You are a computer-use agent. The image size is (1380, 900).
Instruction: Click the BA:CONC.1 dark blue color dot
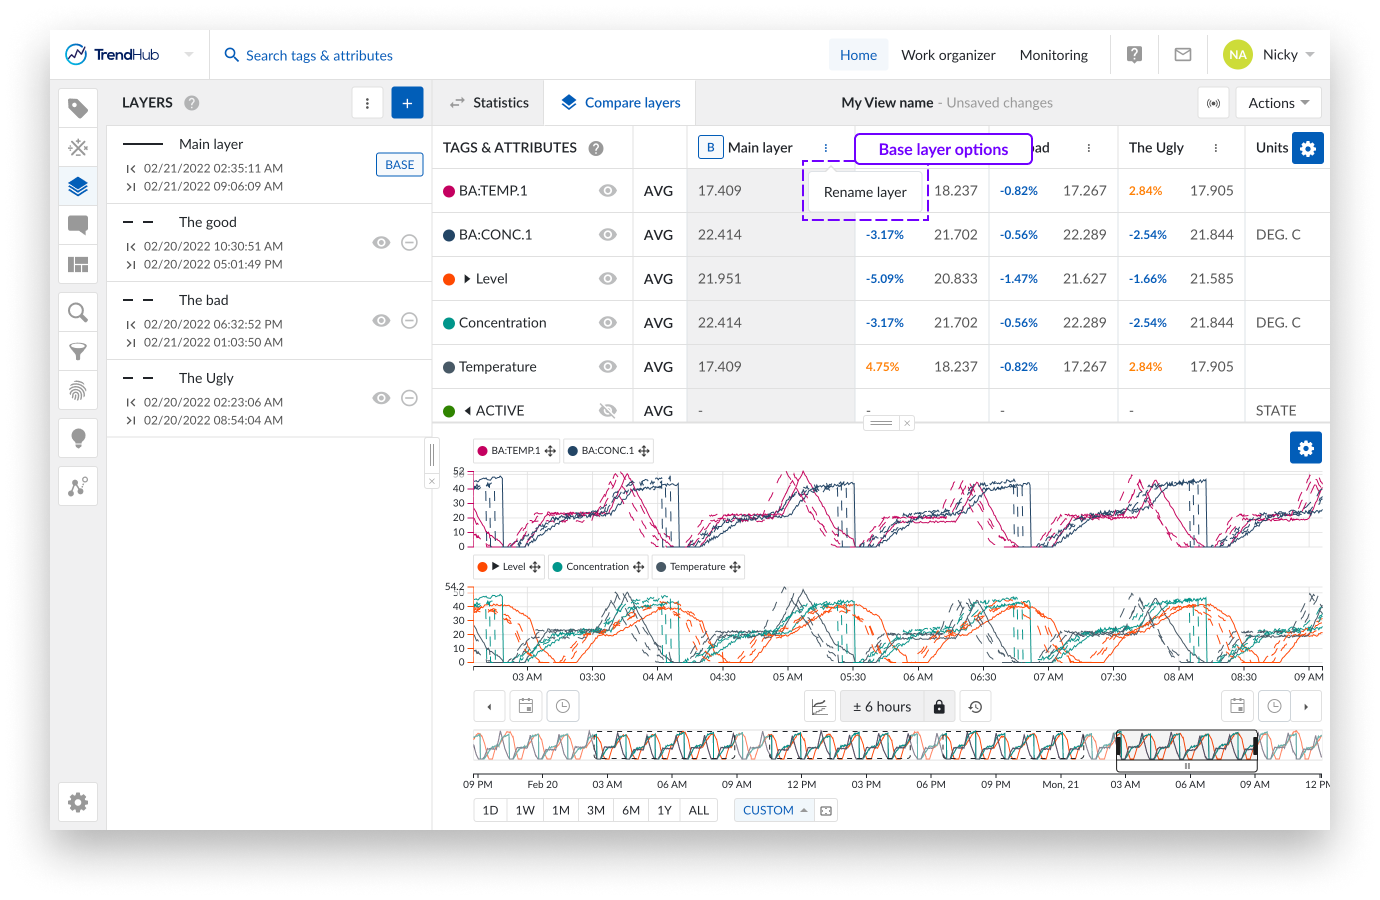point(449,235)
